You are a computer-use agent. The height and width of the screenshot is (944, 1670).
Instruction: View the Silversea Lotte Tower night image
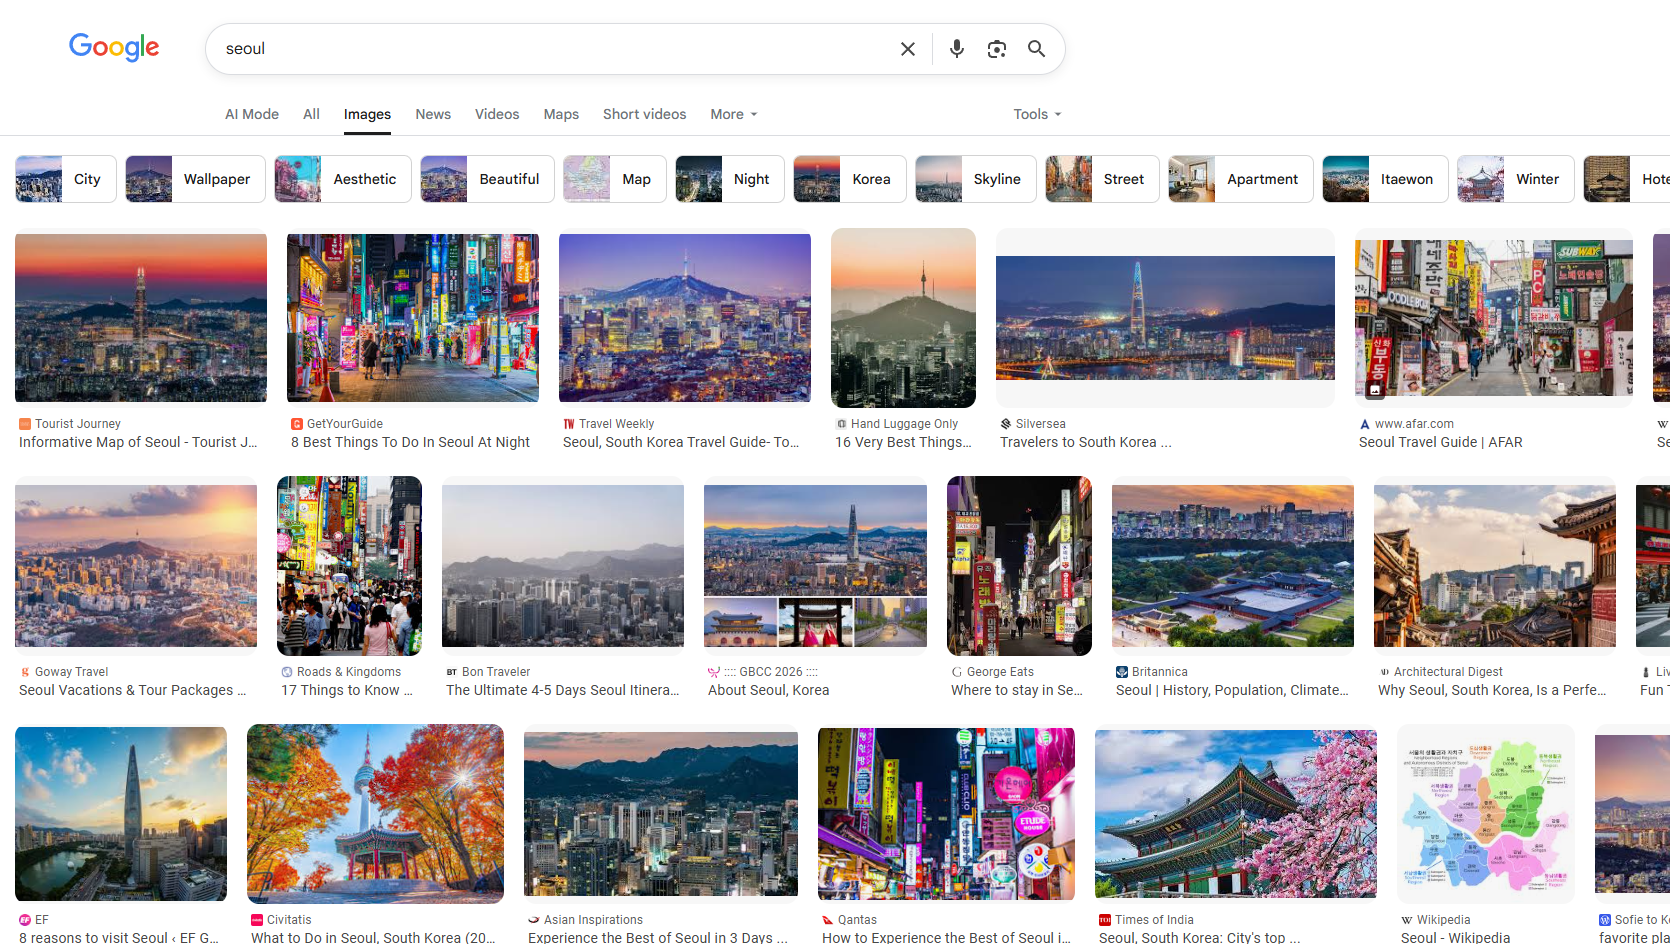1165,318
